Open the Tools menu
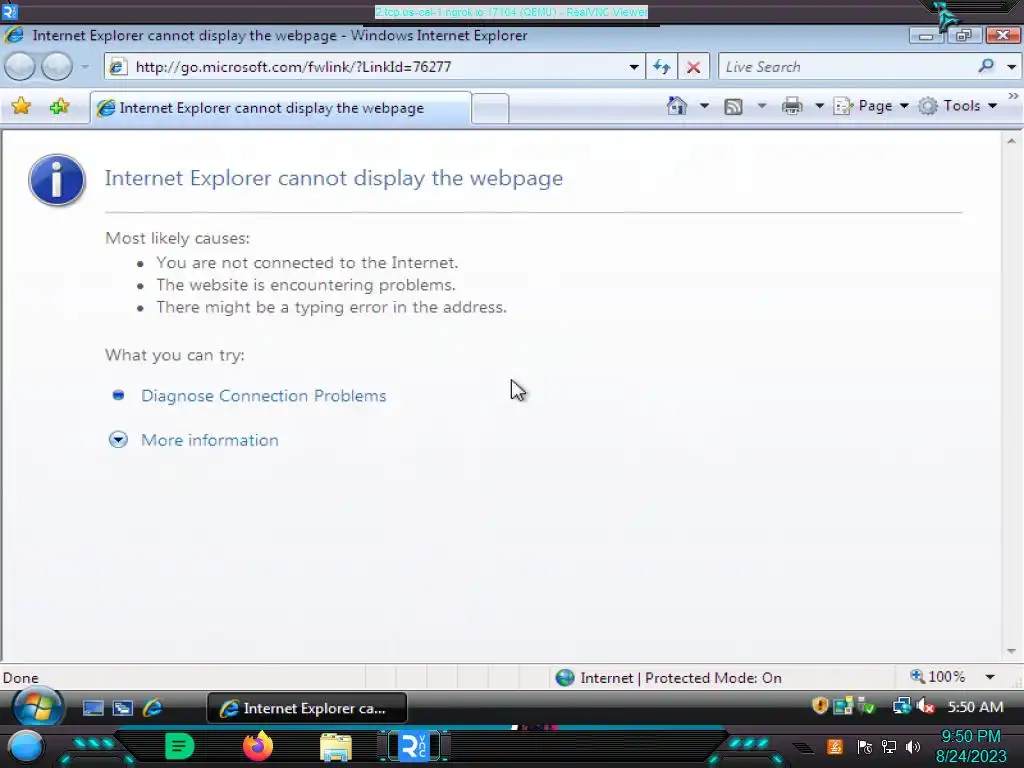1024x768 pixels. coord(957,106)
